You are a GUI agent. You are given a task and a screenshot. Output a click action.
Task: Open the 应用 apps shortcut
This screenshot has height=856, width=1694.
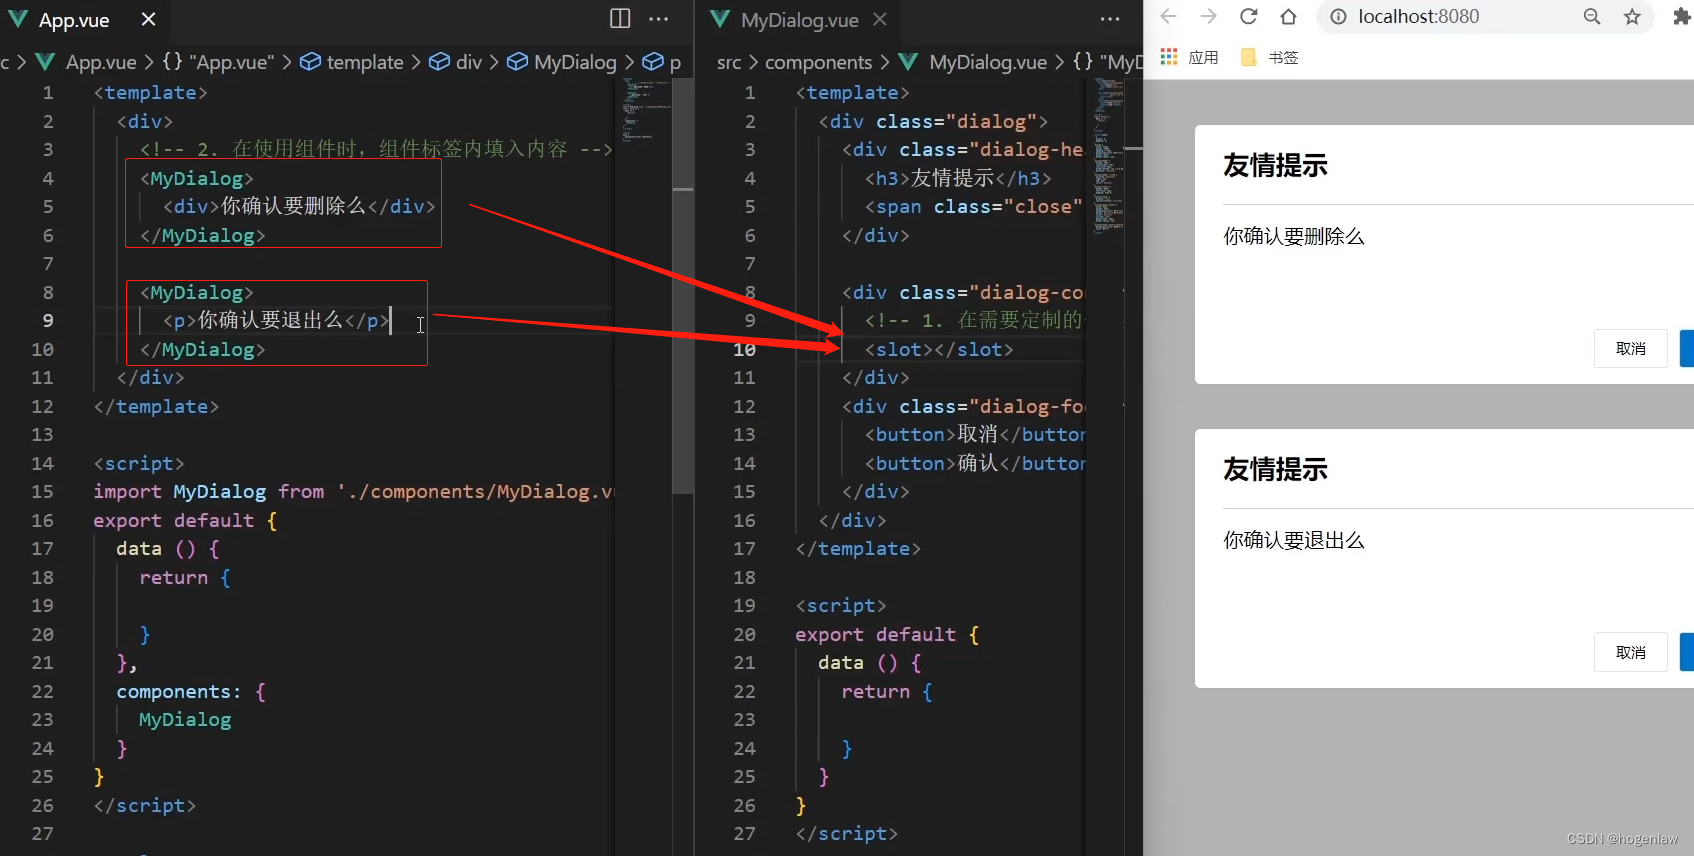(x=1189, y=57)
